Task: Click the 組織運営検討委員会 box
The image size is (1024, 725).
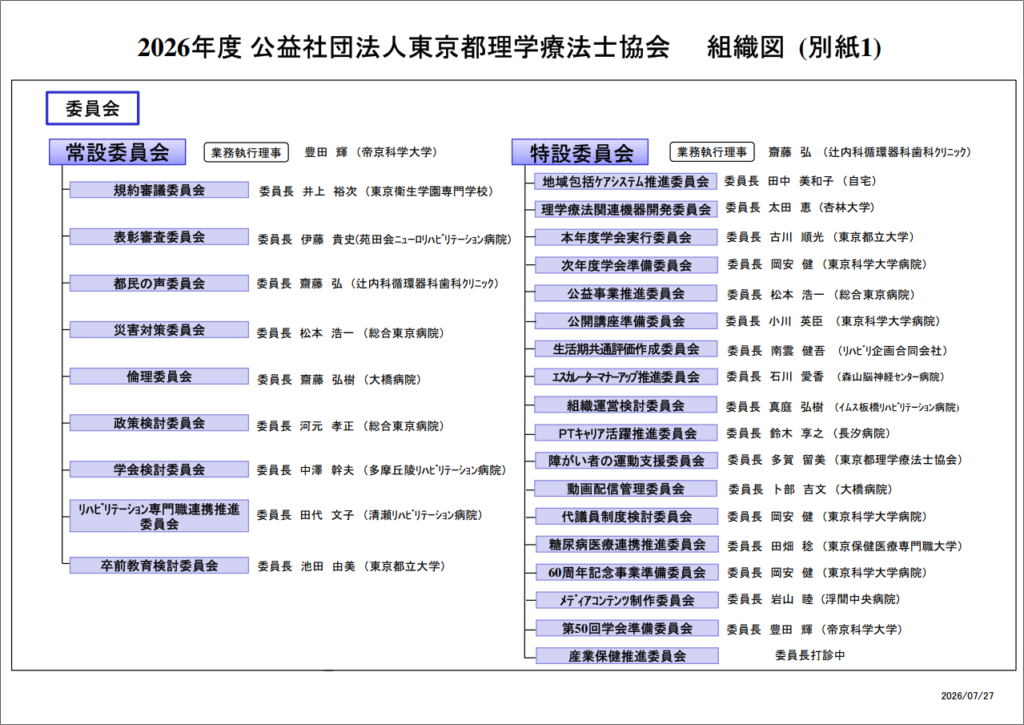Action: [x=626, y=405]
